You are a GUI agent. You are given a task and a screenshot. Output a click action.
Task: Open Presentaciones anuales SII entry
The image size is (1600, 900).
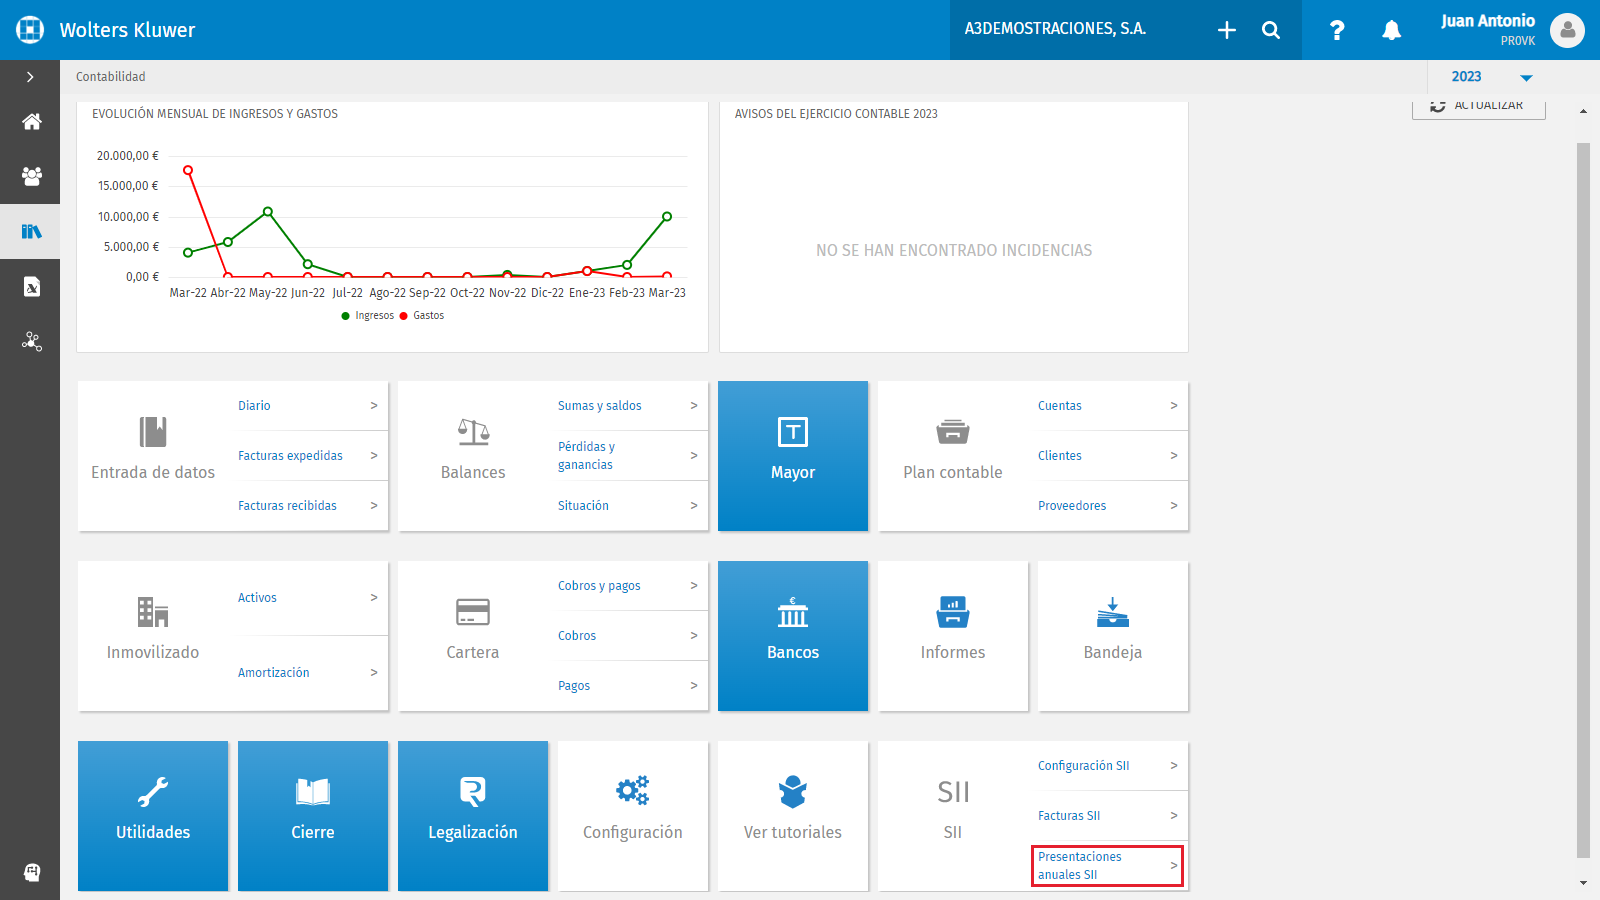click(x=1108, y=866)
